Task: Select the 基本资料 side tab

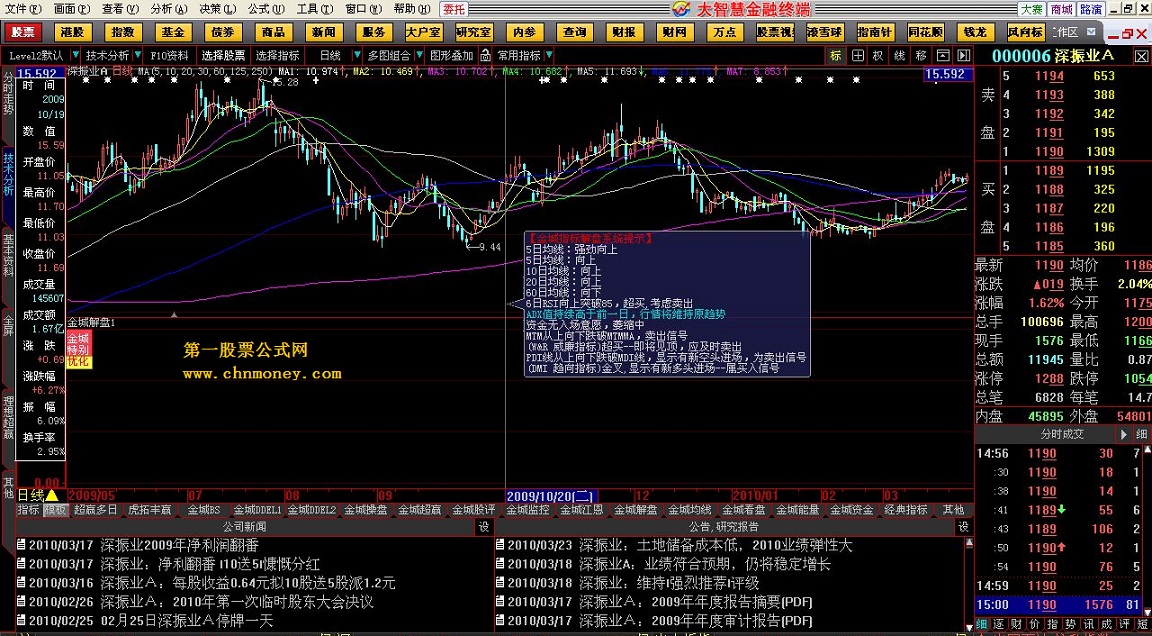Action: pos(8,255)
